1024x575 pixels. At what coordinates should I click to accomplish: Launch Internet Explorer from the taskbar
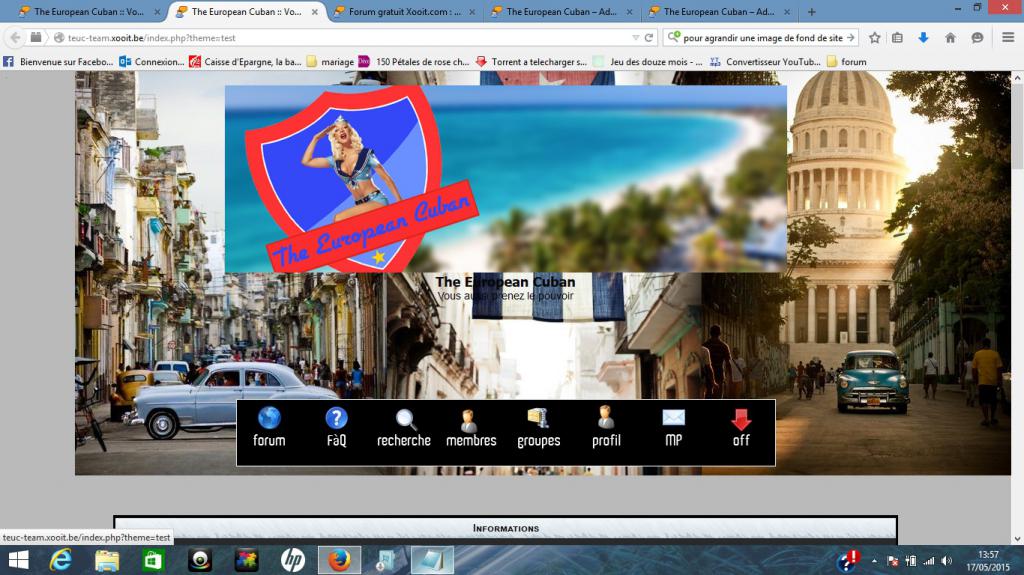61,561
